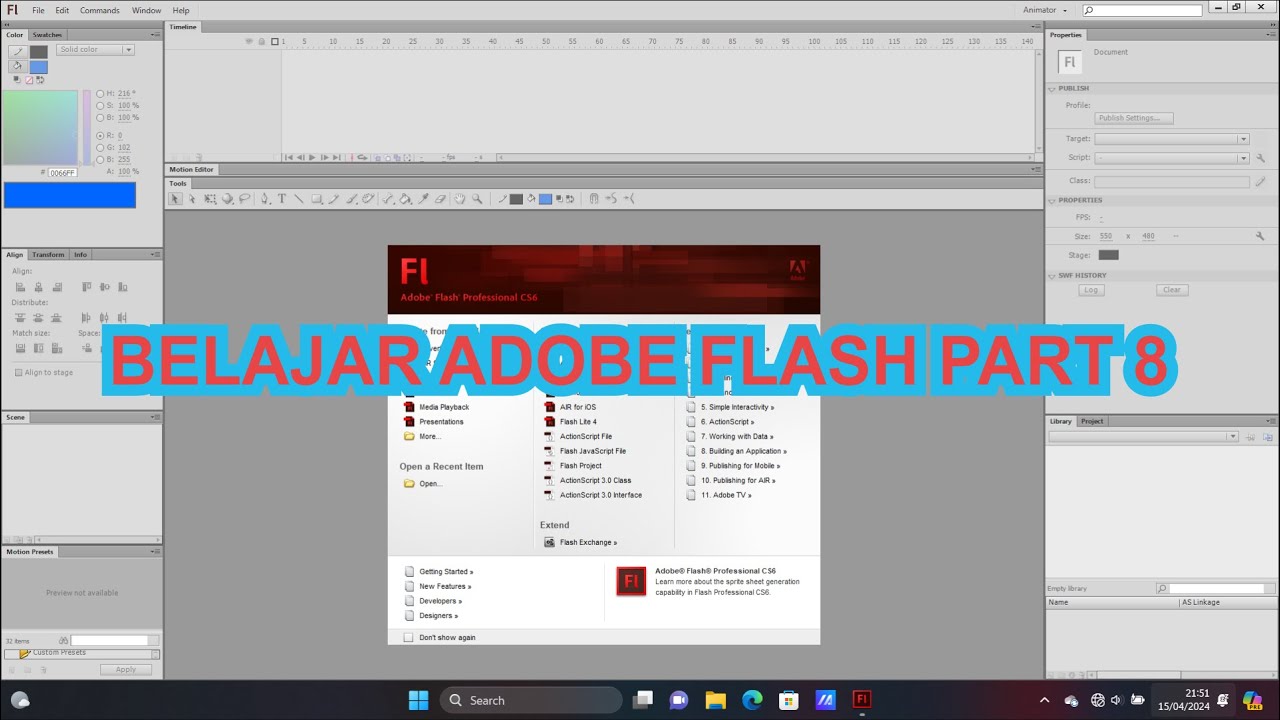Open the Commands menu
Viewport: 1280px width, 720px height.
pos(100,10)
